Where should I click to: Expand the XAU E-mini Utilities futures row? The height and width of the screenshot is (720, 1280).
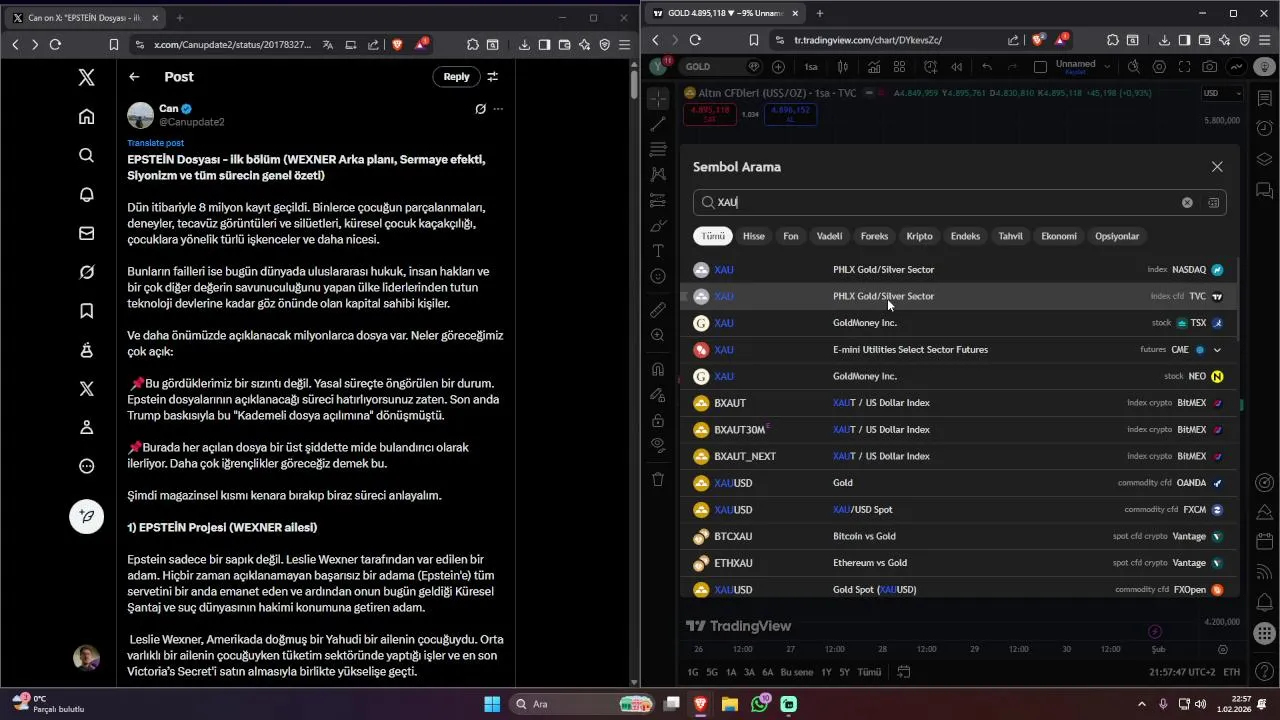1217,350
